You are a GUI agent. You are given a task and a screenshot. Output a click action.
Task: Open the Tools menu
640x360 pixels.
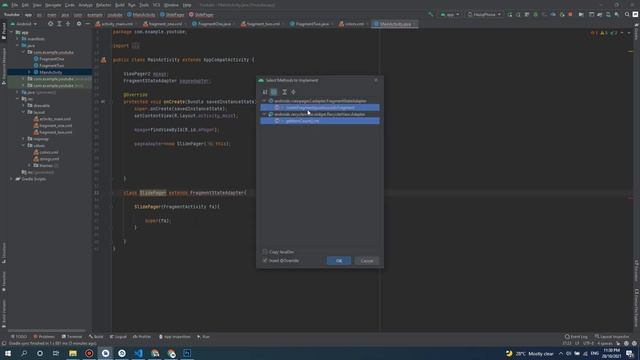tap(144, 5)
